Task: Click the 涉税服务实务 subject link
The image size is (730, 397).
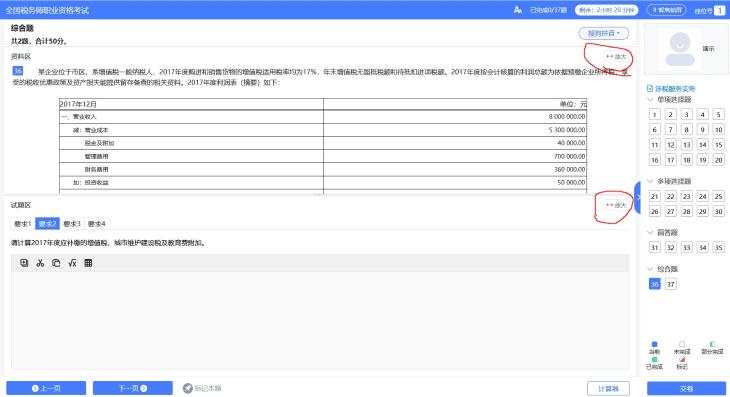Action: coord(671,88)
